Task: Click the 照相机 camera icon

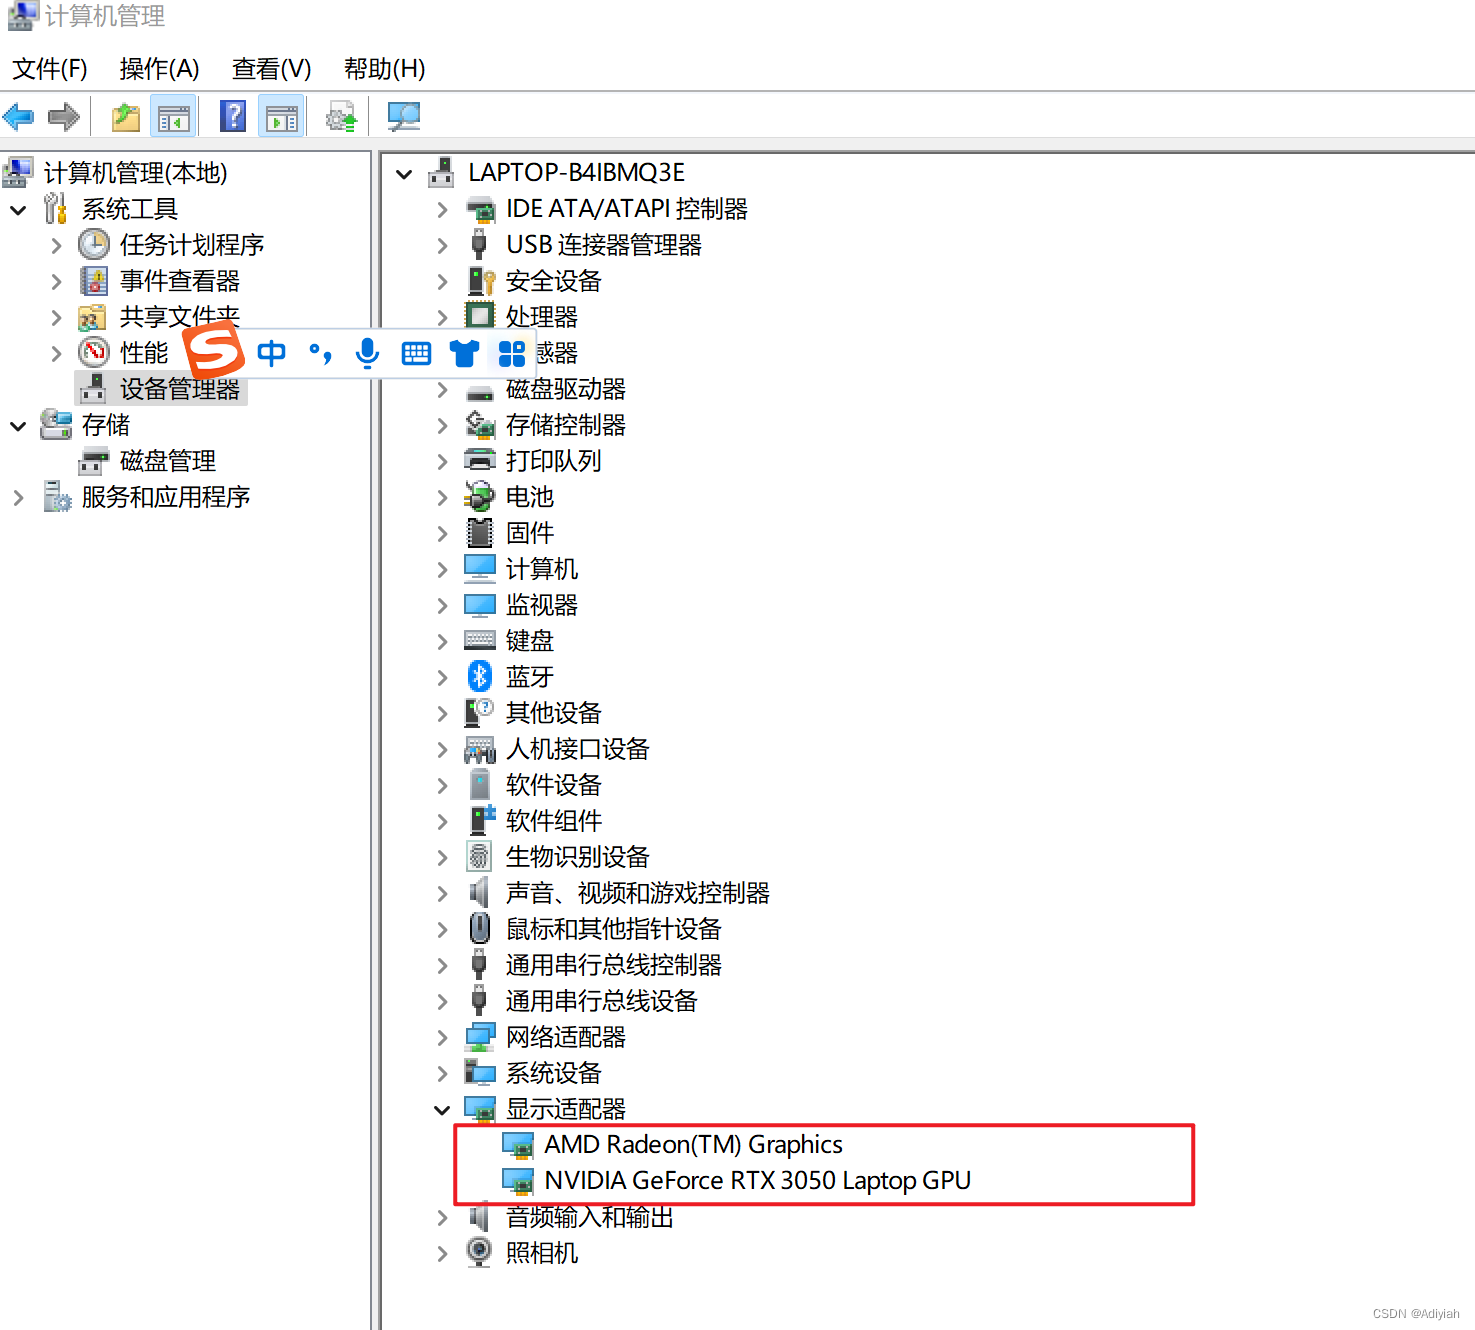Action: [x=480, y=1252]
